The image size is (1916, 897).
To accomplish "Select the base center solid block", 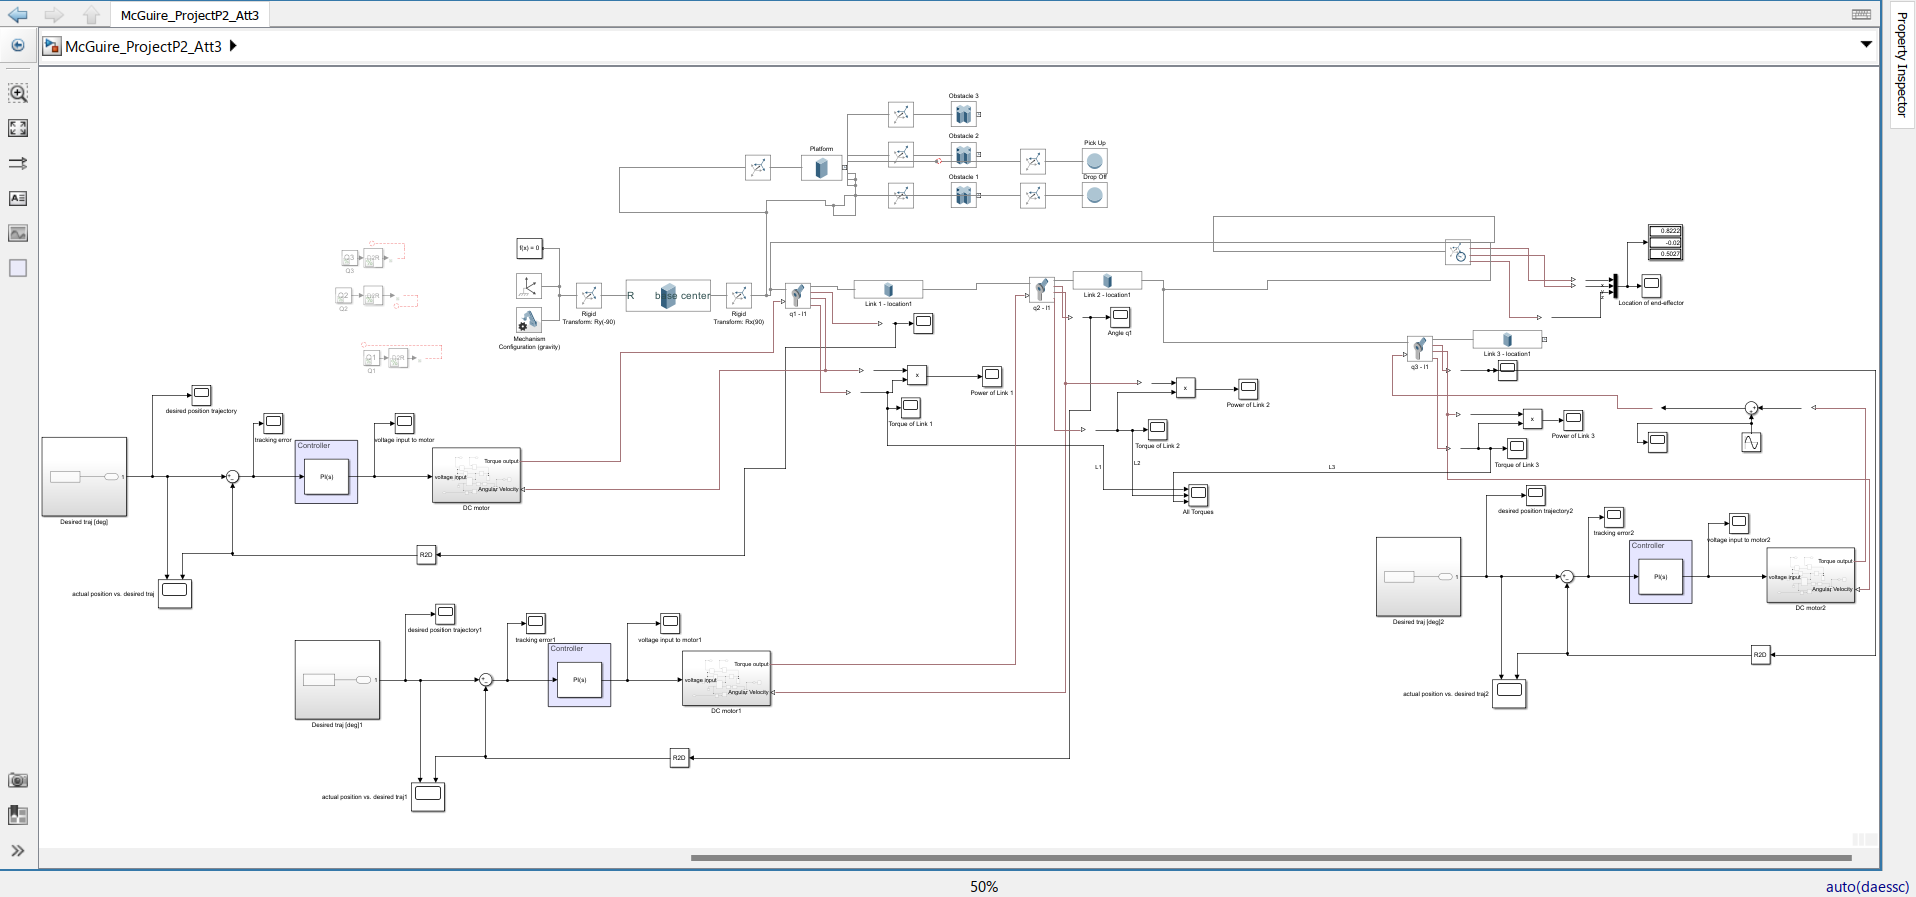I will coord(668,295).
